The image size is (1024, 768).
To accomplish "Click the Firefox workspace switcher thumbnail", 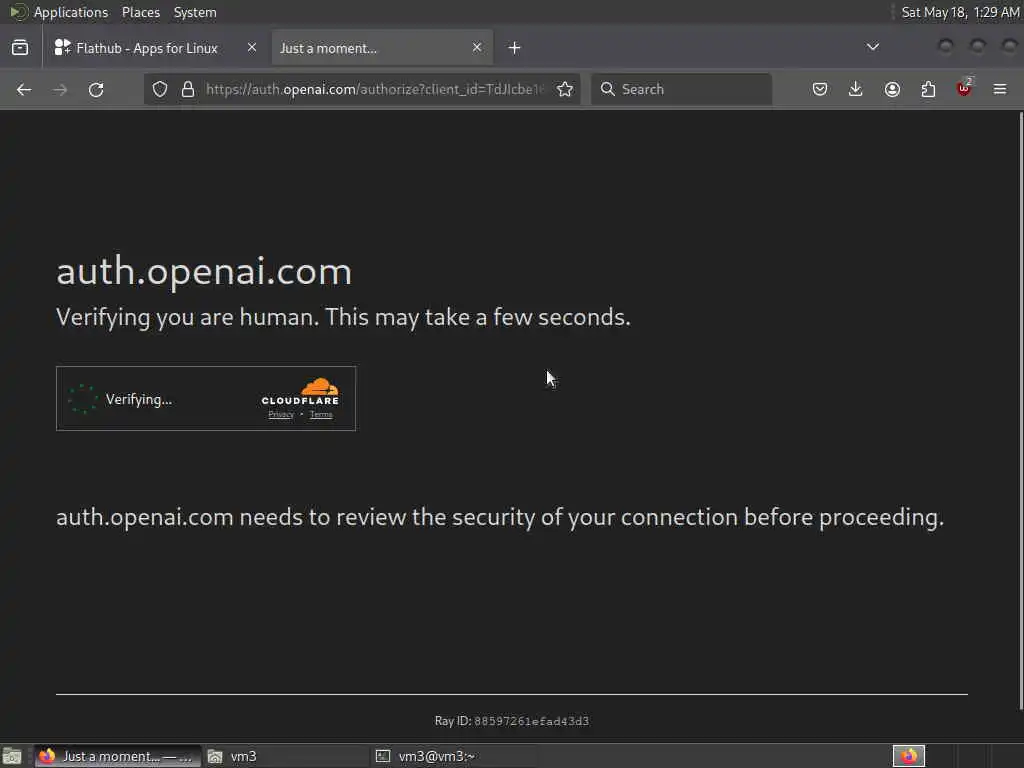I will pyautogui.click(x=909, y=756).
